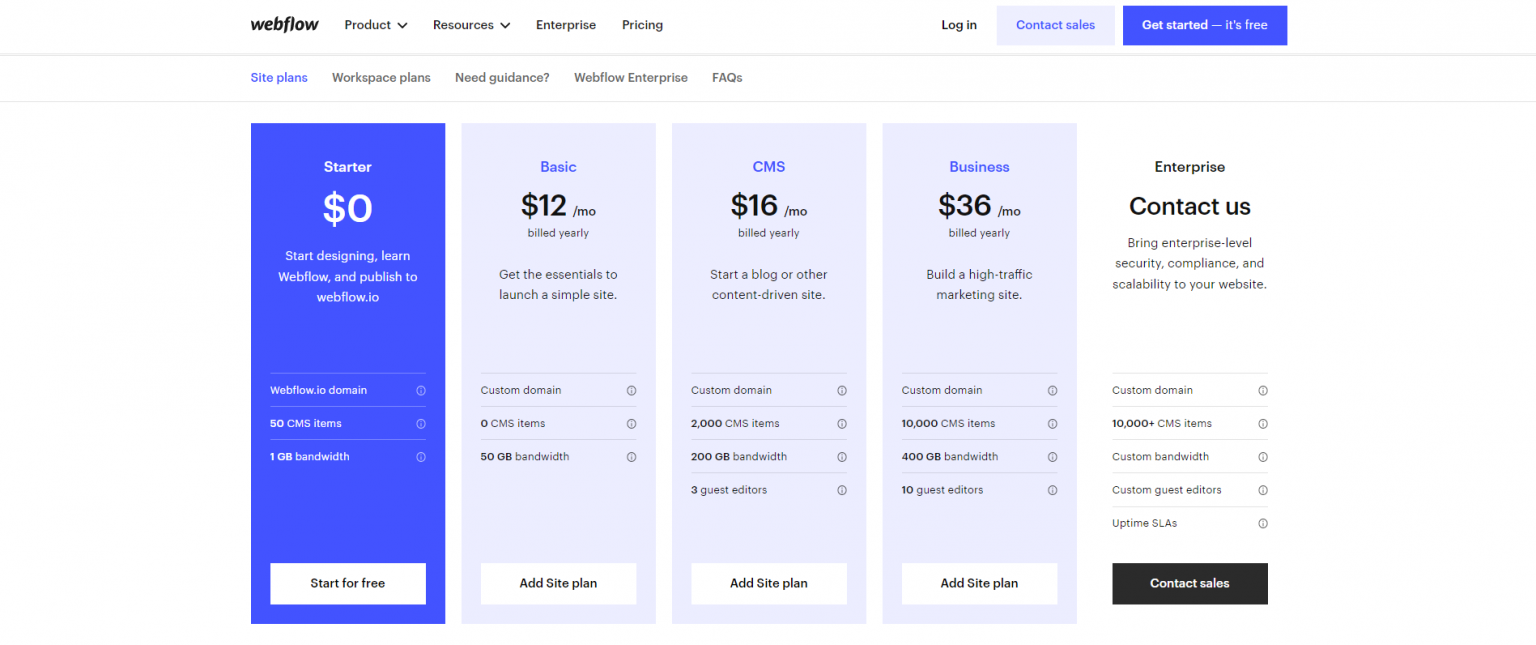Show info for Uptime SLAs

click(1263, 523)
